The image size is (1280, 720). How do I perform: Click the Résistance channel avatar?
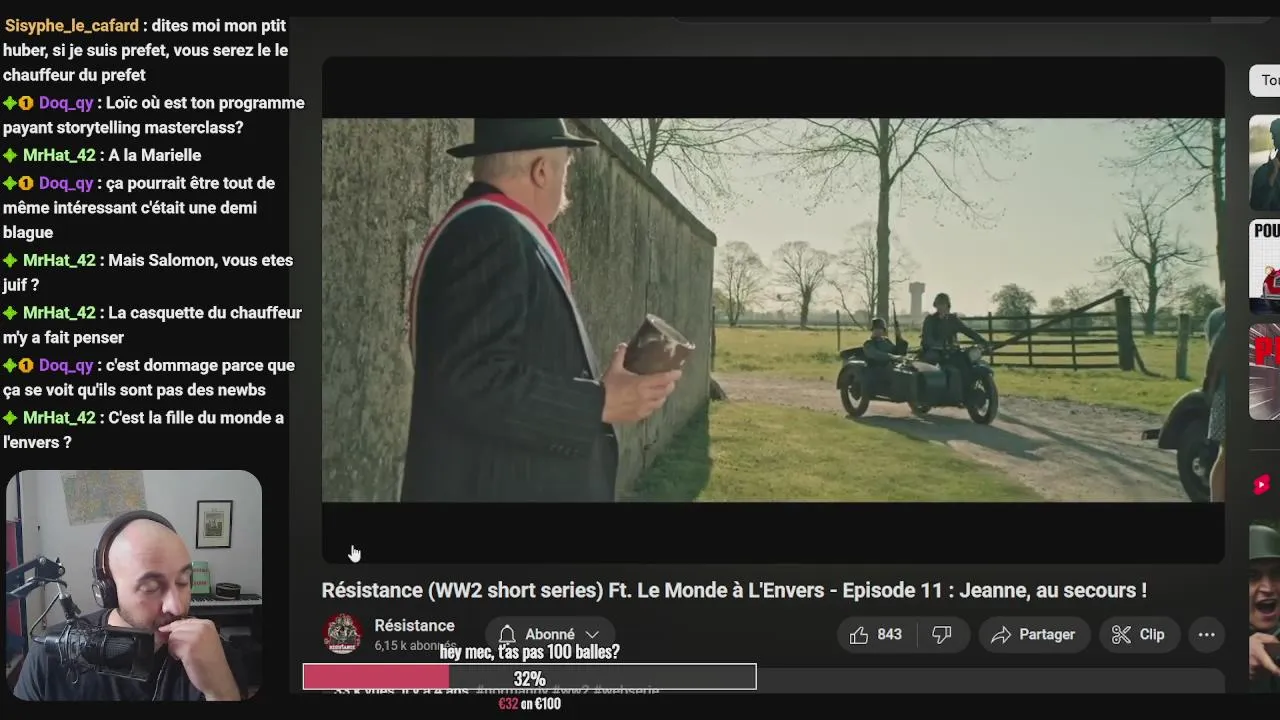coord(342,634)
